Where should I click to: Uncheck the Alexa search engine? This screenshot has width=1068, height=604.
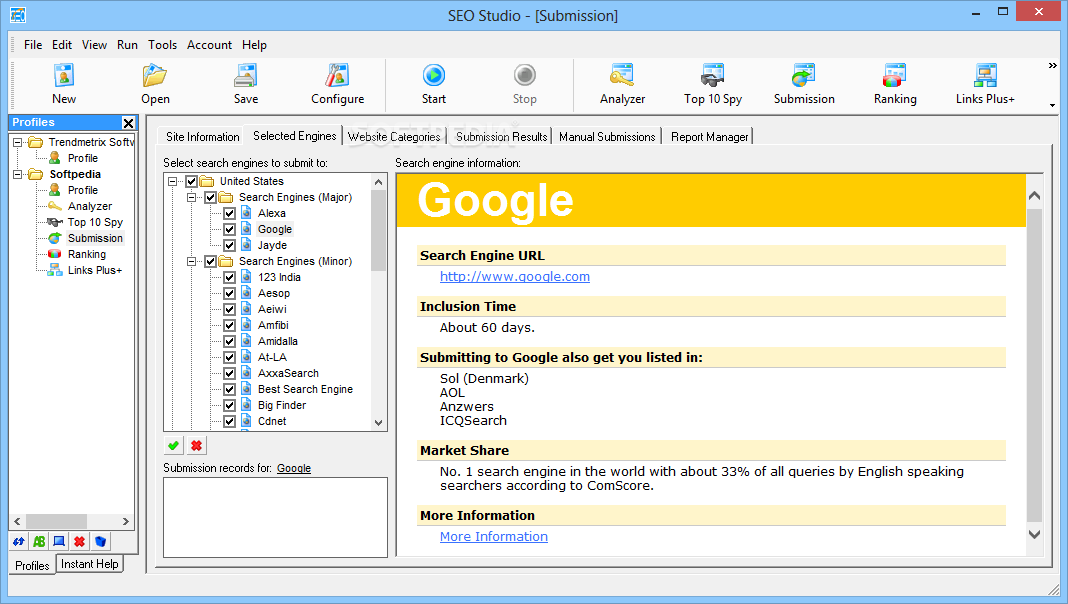(230, 213)
